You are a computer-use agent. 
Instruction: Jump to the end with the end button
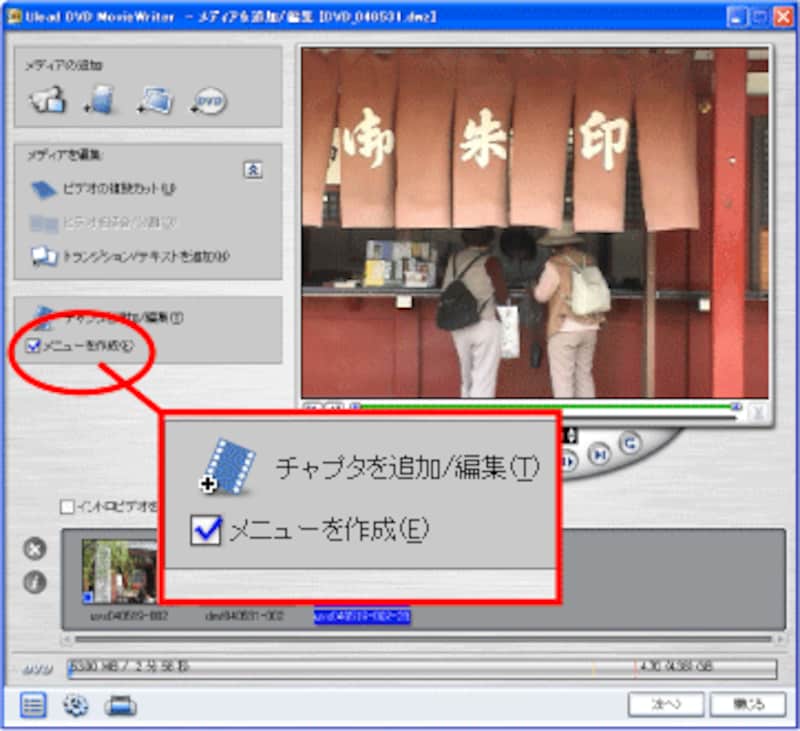click(599, 456)
